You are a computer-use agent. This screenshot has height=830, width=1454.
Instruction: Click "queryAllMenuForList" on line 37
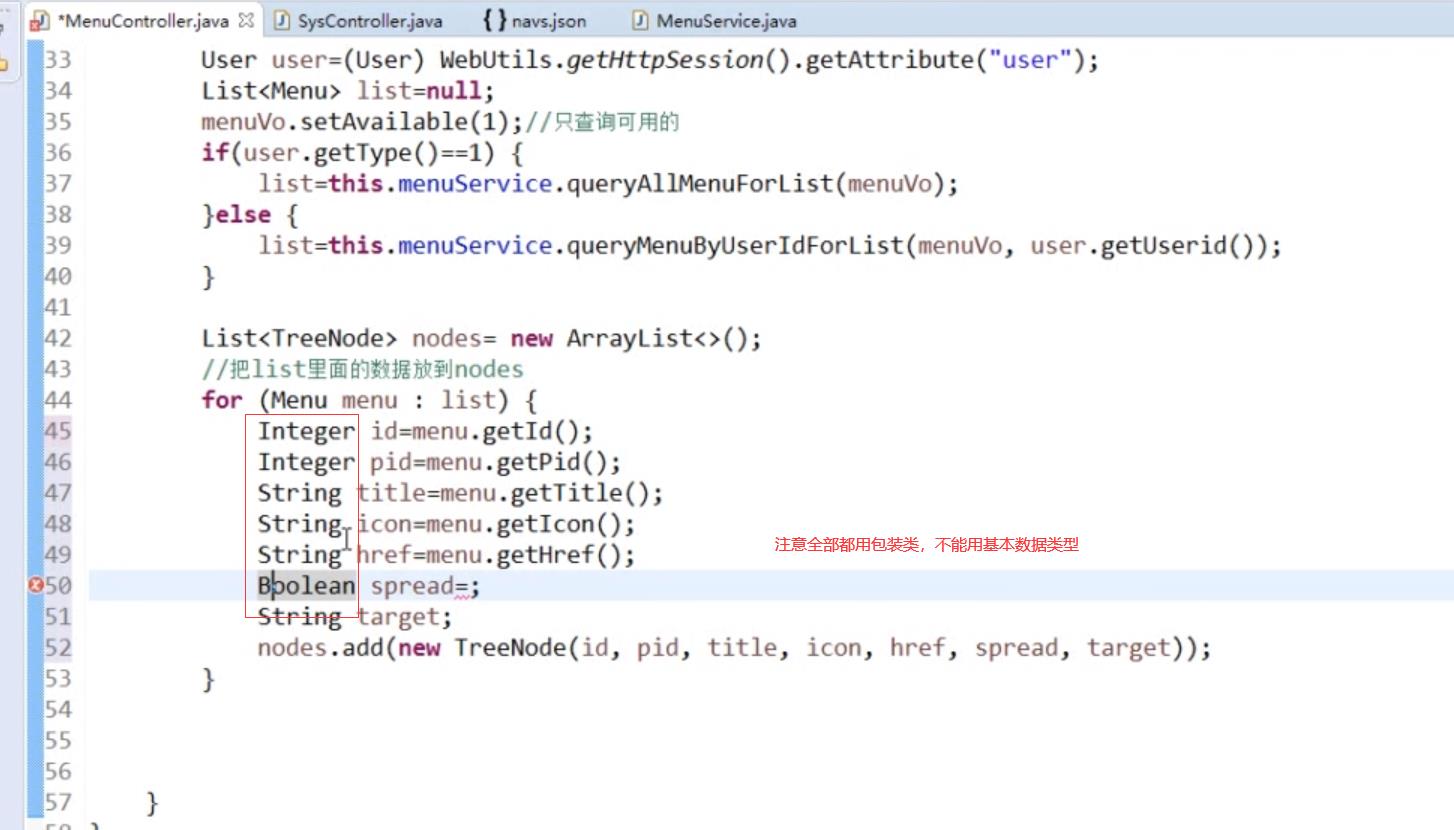[x=700, y=184]
